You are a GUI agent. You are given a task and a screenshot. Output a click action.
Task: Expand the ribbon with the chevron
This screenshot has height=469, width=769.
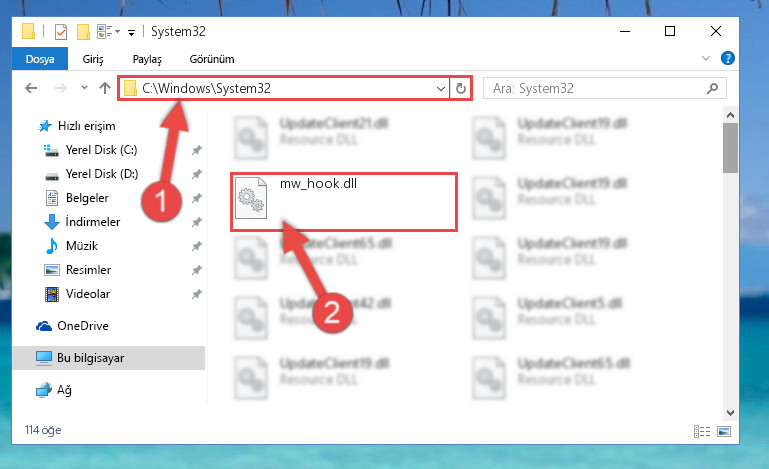[x=706, y=58]
